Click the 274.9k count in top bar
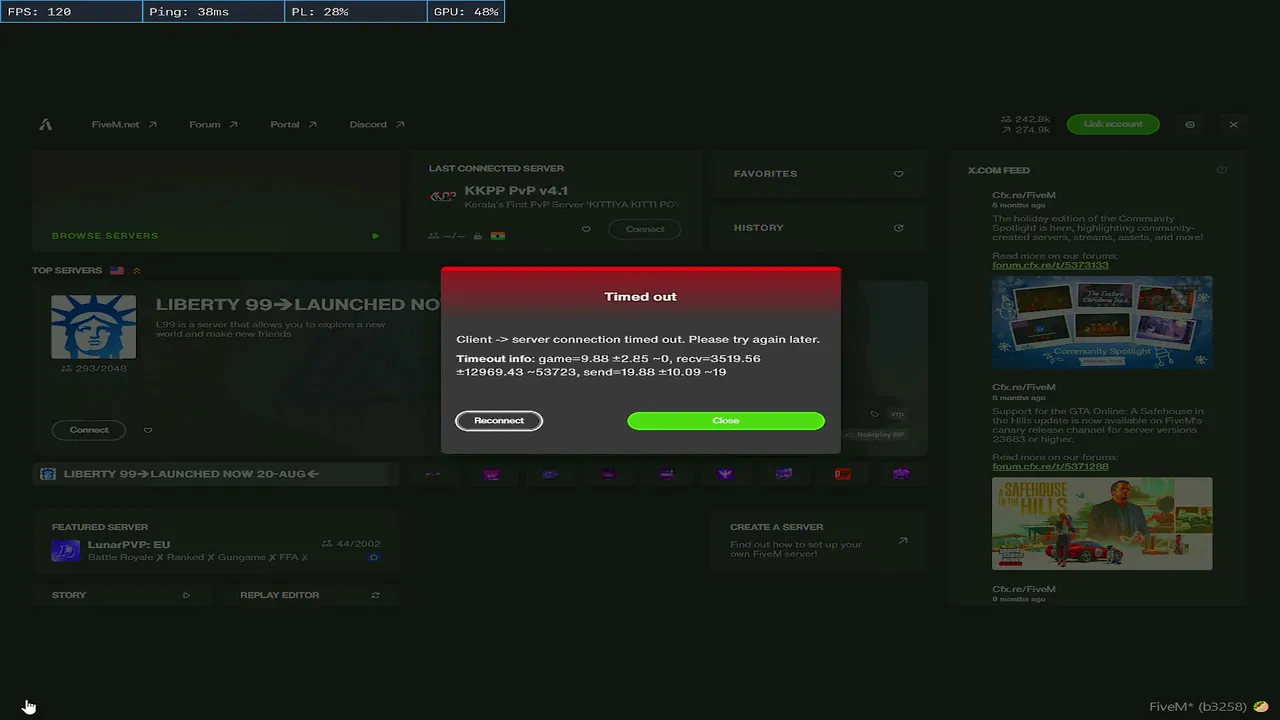The height and width of the screenshot is (720, 1280). point(1025,130)
